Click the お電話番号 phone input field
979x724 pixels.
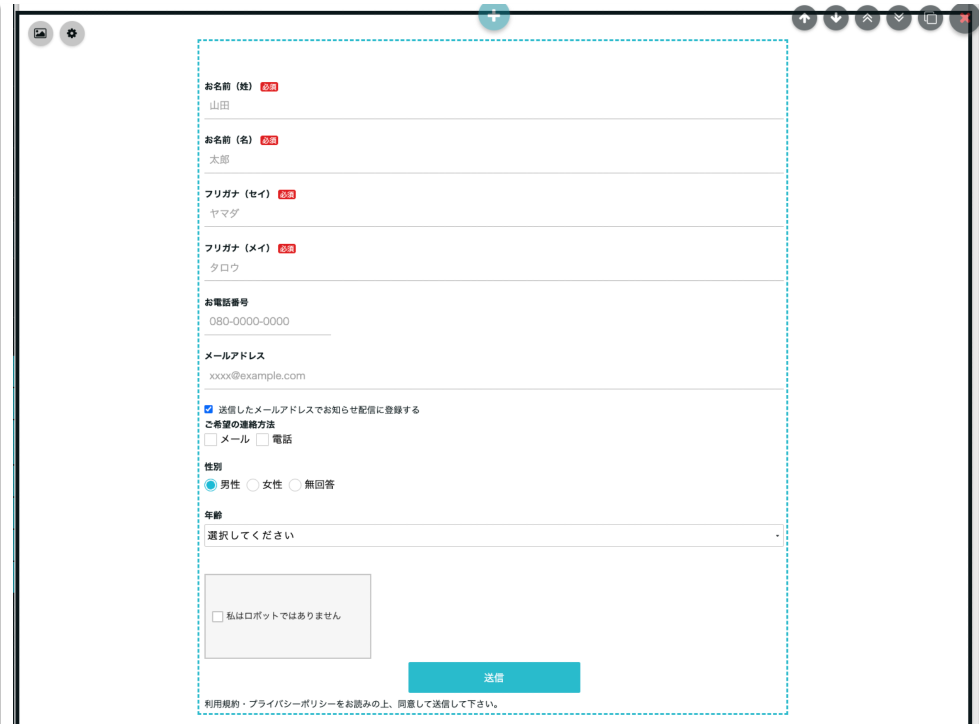click(267, 322)
